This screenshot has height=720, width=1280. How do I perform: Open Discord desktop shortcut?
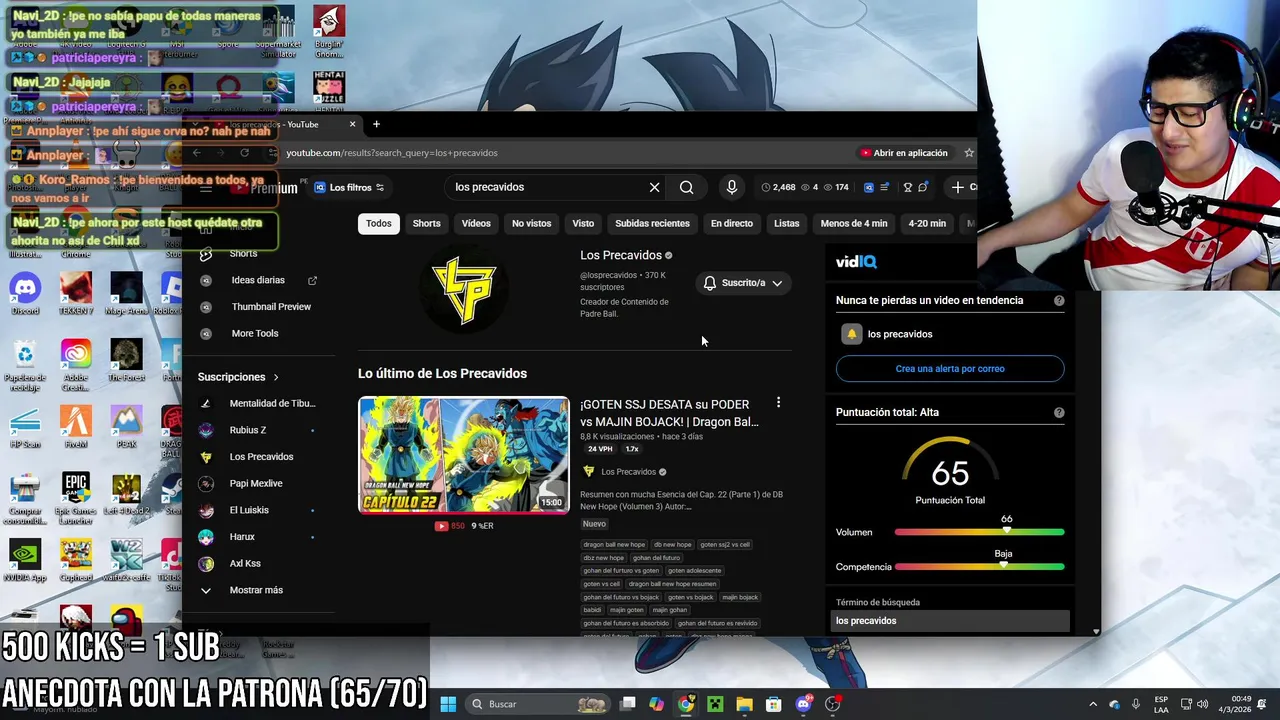click(25, 295)
